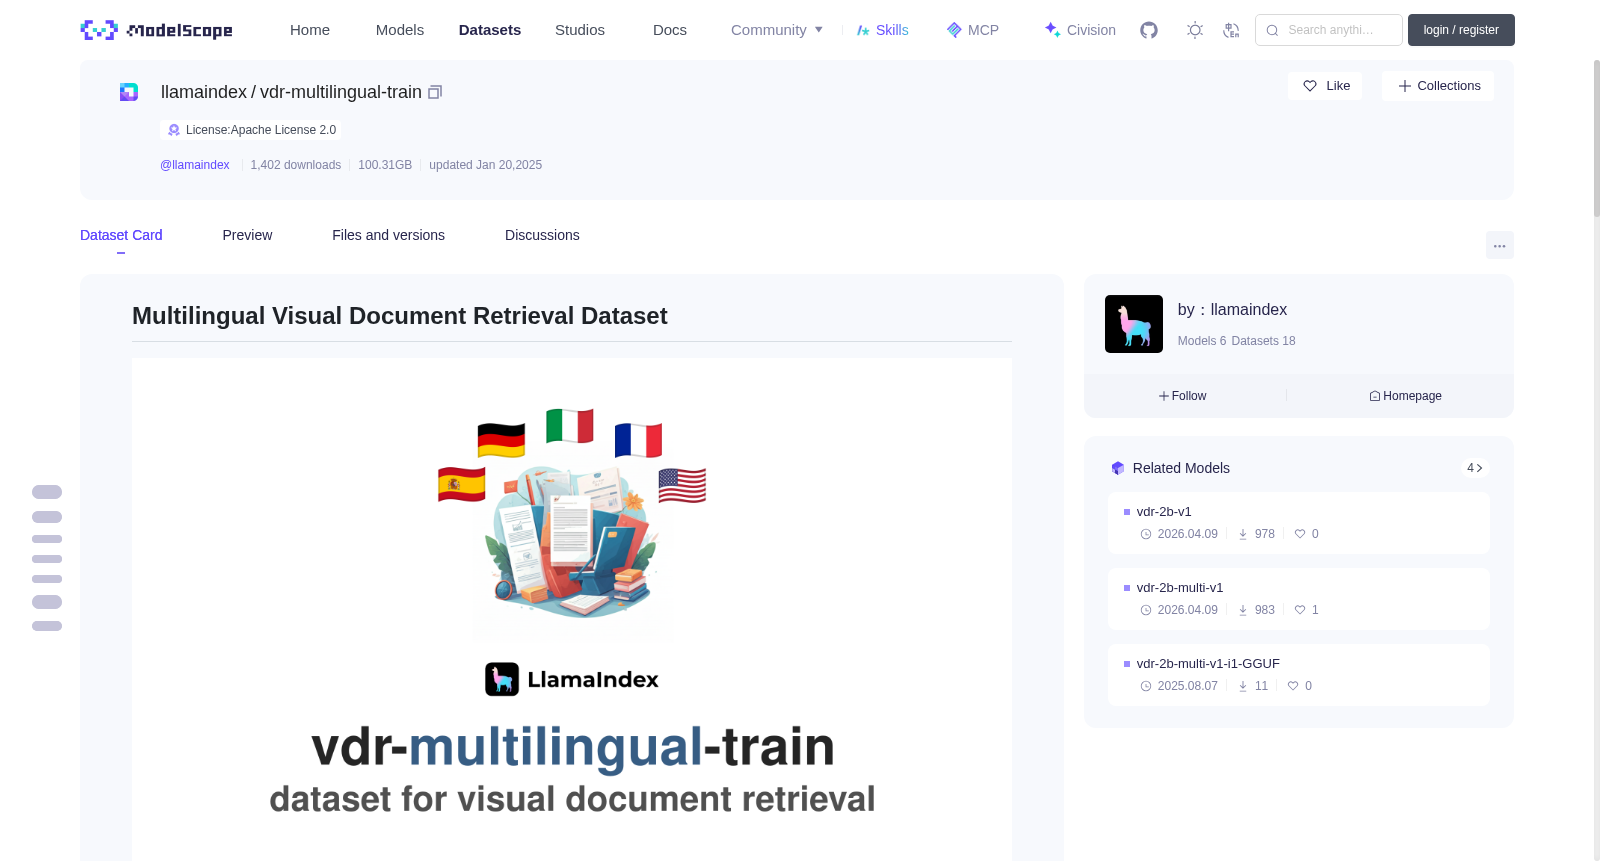1600x861 pixels.
Task: Open the Docs page
Action: [670, 30]
